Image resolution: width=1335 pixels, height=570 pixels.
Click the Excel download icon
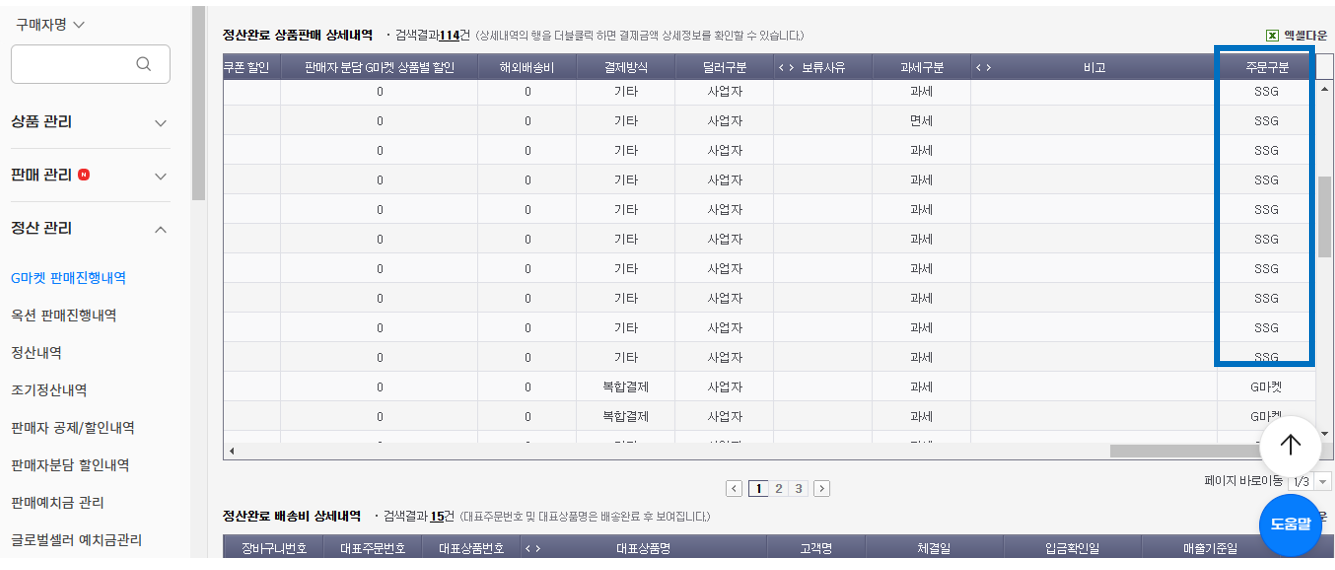click(x=1272, y=35)
